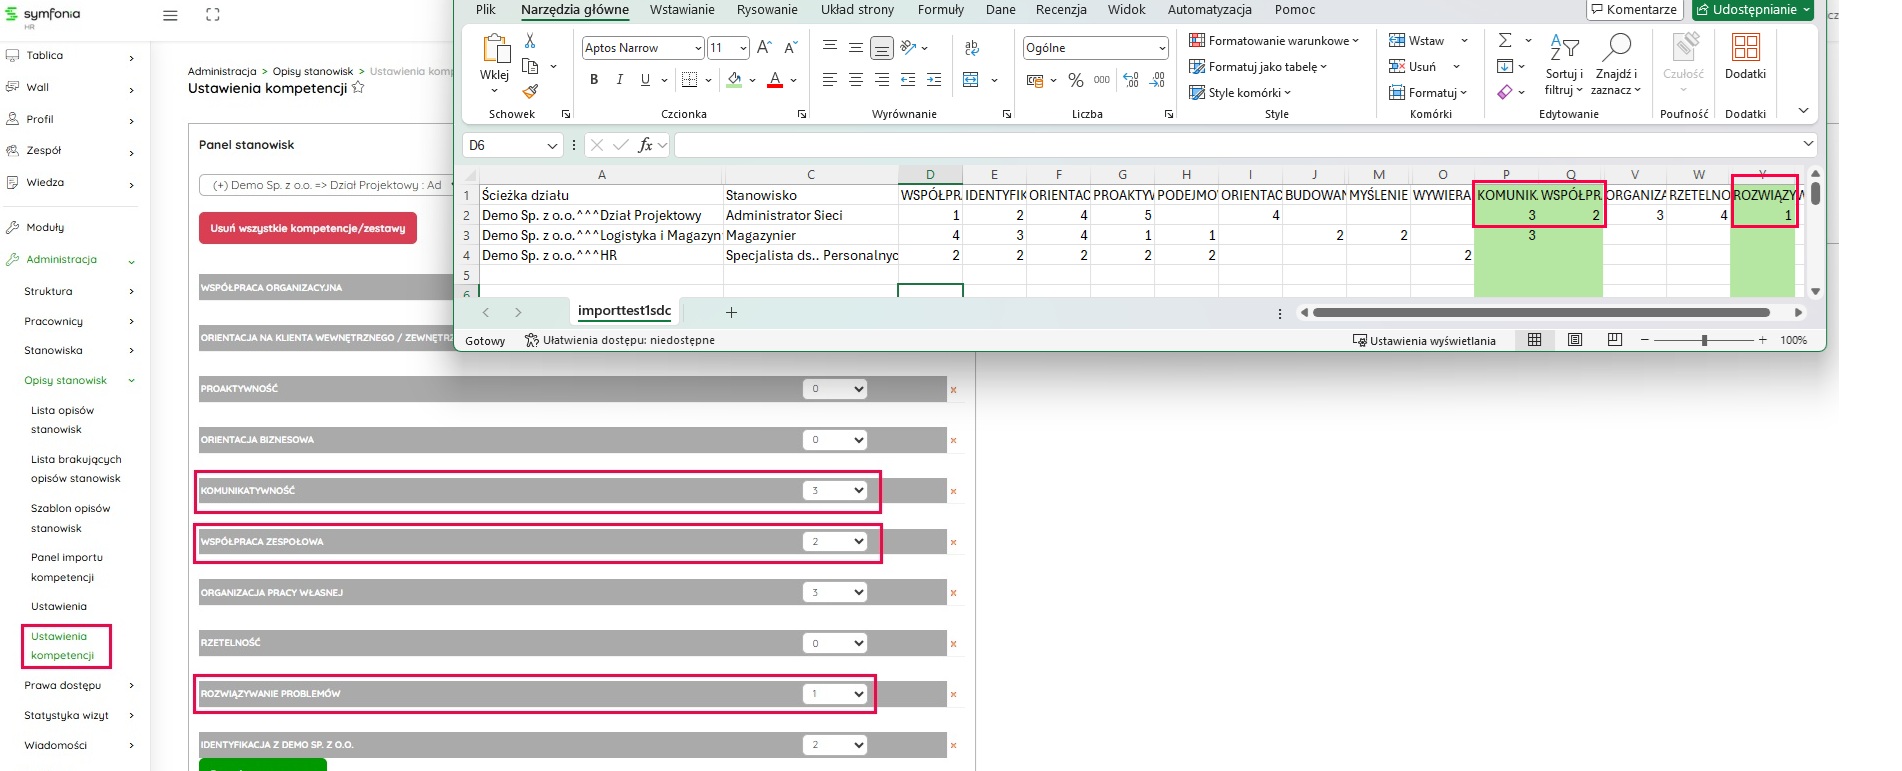Click the wrap text icon
Screen dimensions: 1902x771
point(971,48)
